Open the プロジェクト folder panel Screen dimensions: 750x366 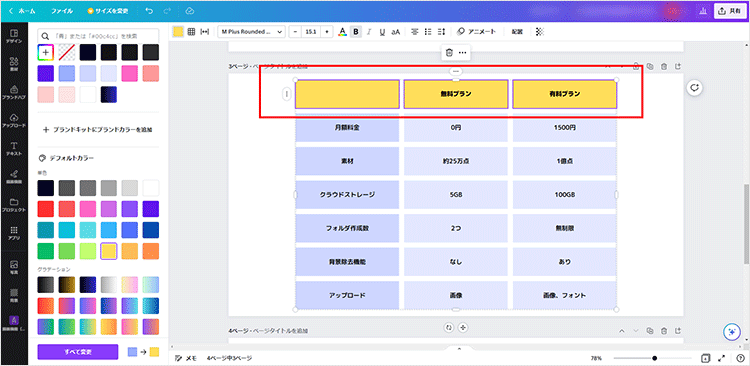click(13, 204)
